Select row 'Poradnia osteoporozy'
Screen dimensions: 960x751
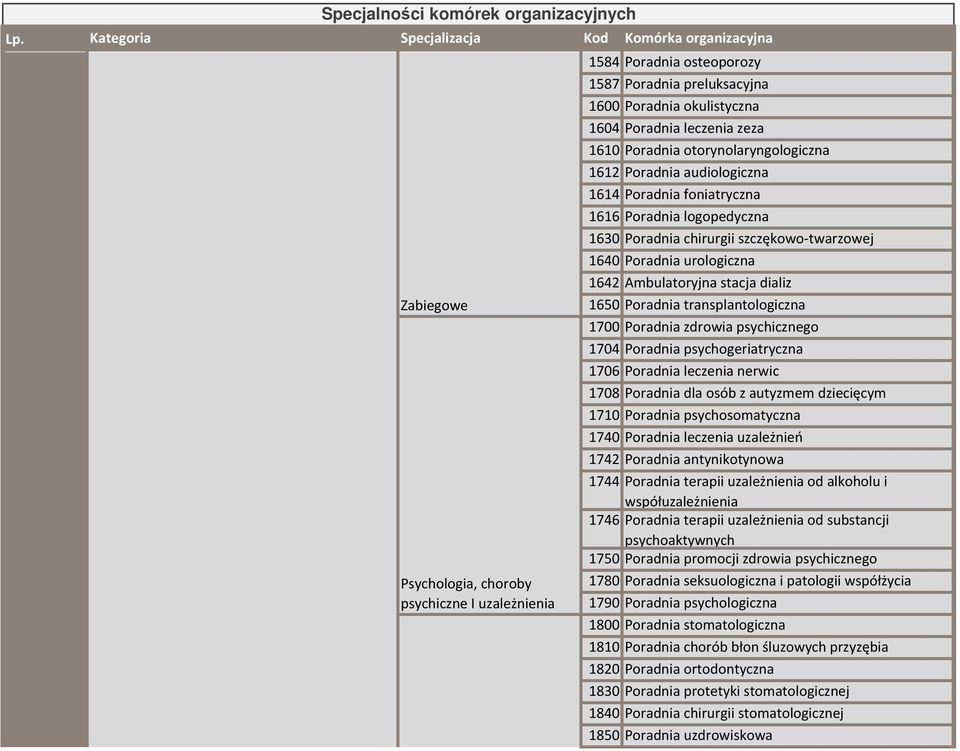point(787,62)
